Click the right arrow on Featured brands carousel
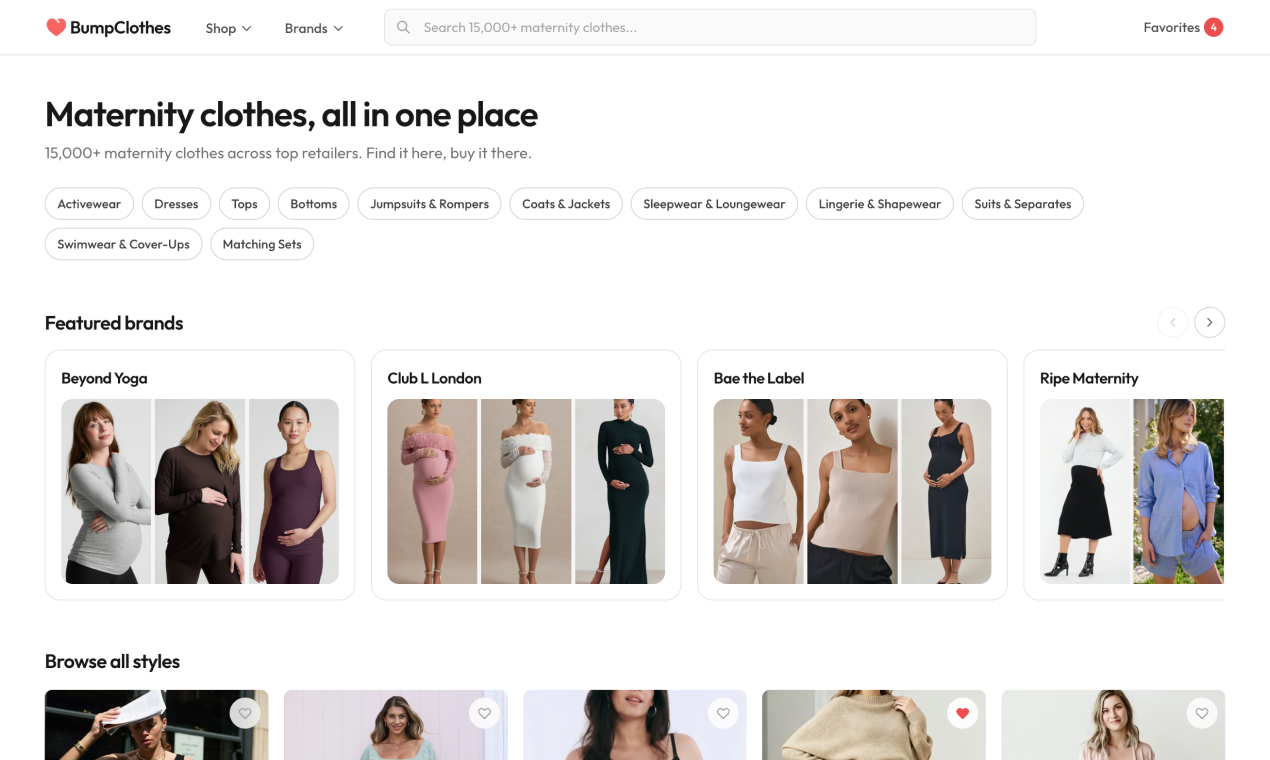 1209,322
